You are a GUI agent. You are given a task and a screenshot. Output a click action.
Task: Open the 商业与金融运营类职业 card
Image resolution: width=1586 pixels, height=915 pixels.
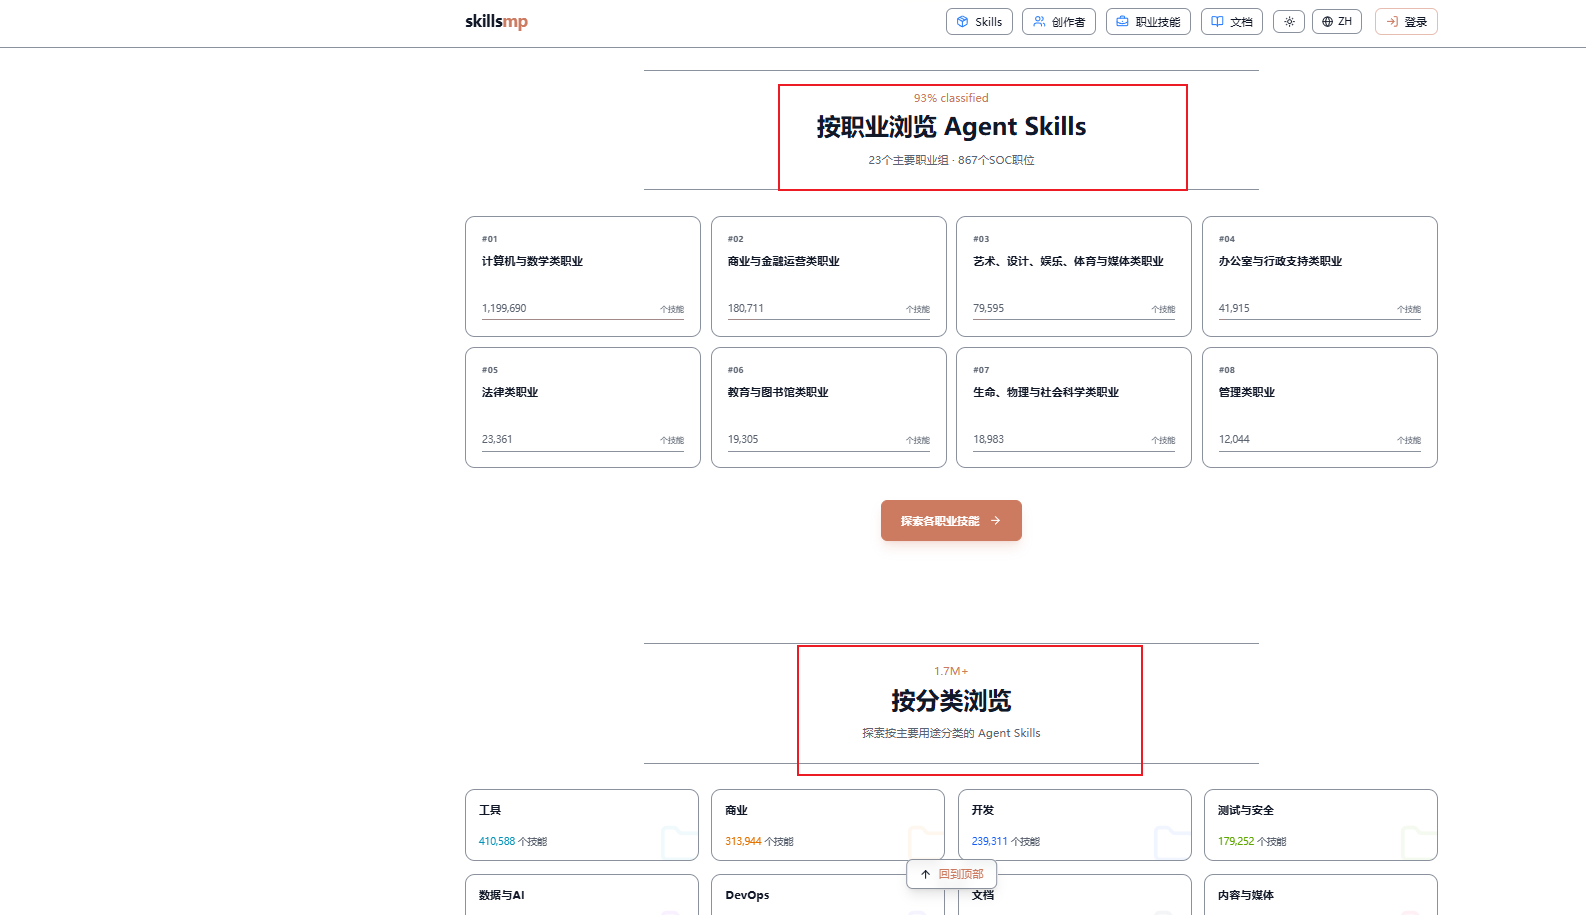point(829,276)
